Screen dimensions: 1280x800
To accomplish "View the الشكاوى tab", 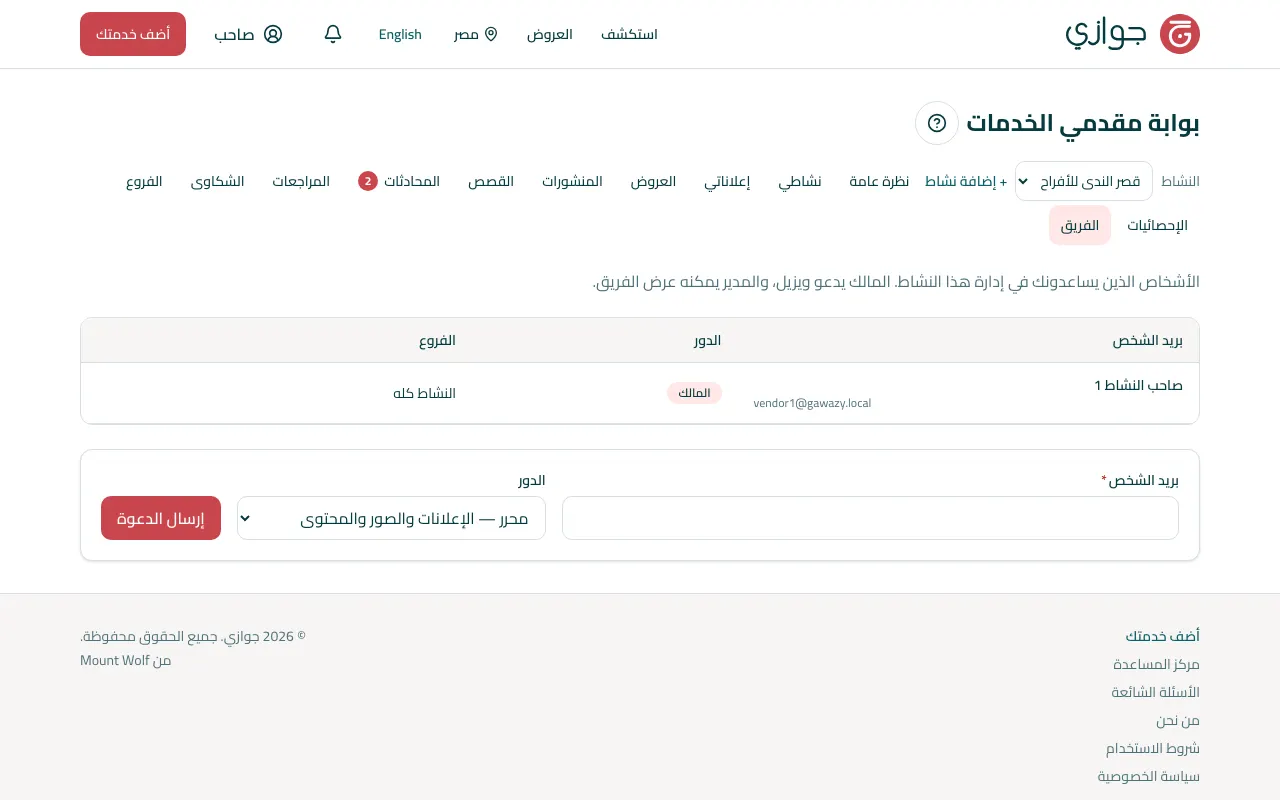I will 218,181.
